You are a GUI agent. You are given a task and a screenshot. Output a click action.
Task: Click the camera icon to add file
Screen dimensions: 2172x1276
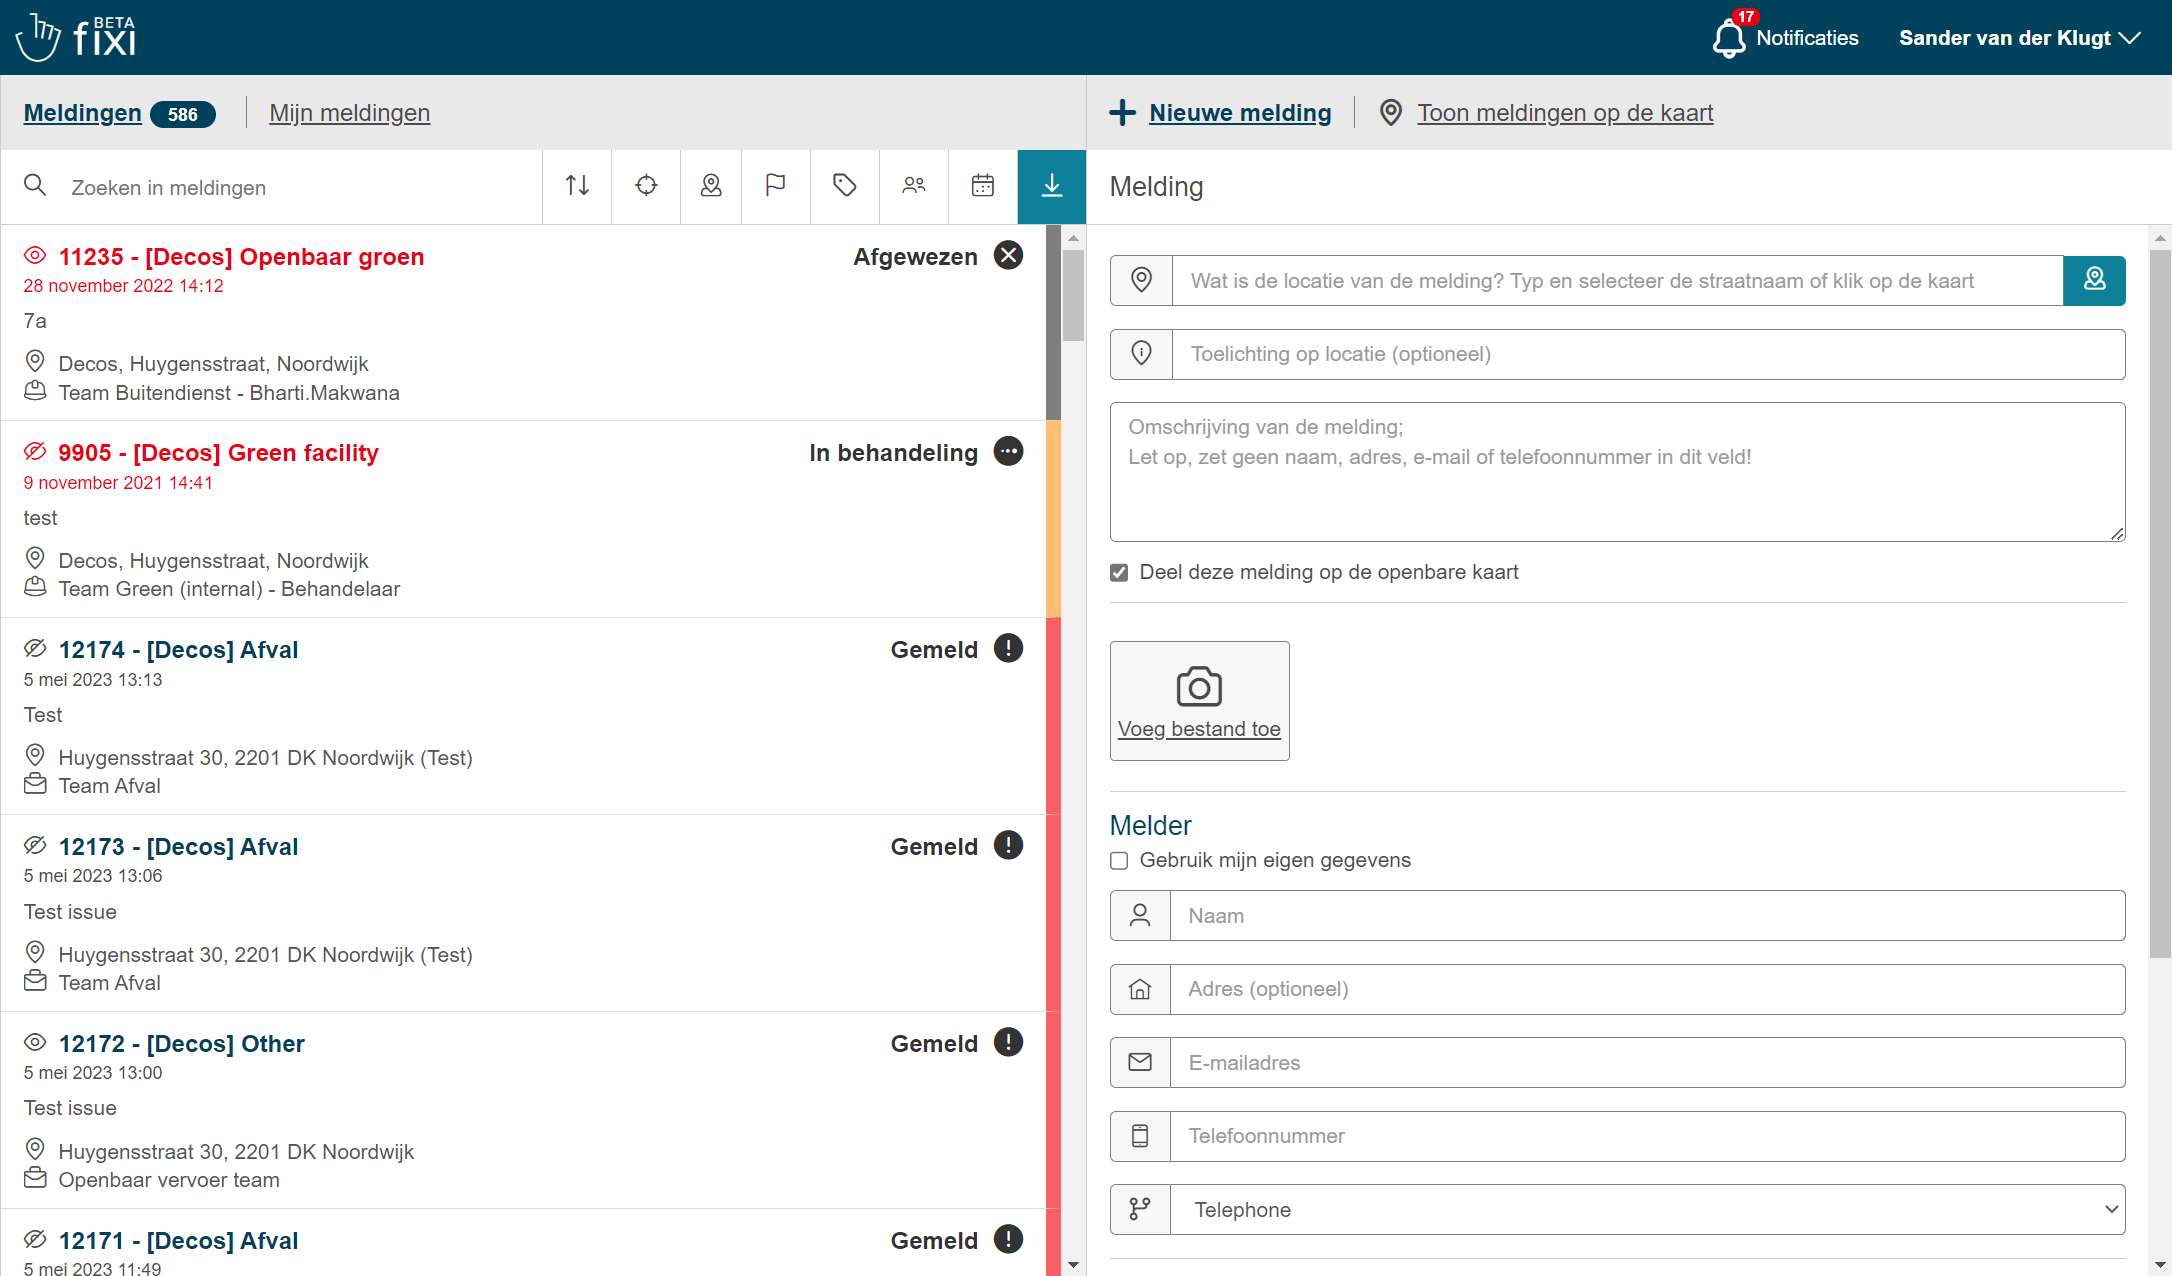1199,687
